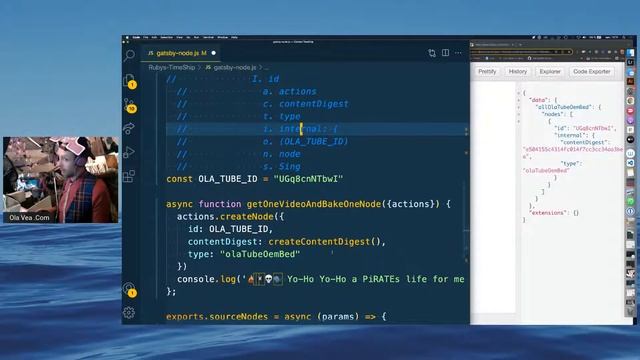Click the unsaved dot on the gatsby-node.js tab
This screenshot has width=640, height=360.
[213, 53]
